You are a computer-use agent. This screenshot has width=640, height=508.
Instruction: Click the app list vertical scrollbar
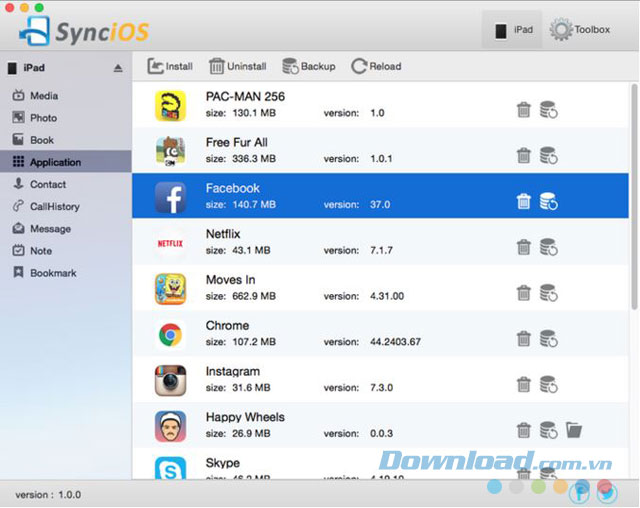coord(634,196)
